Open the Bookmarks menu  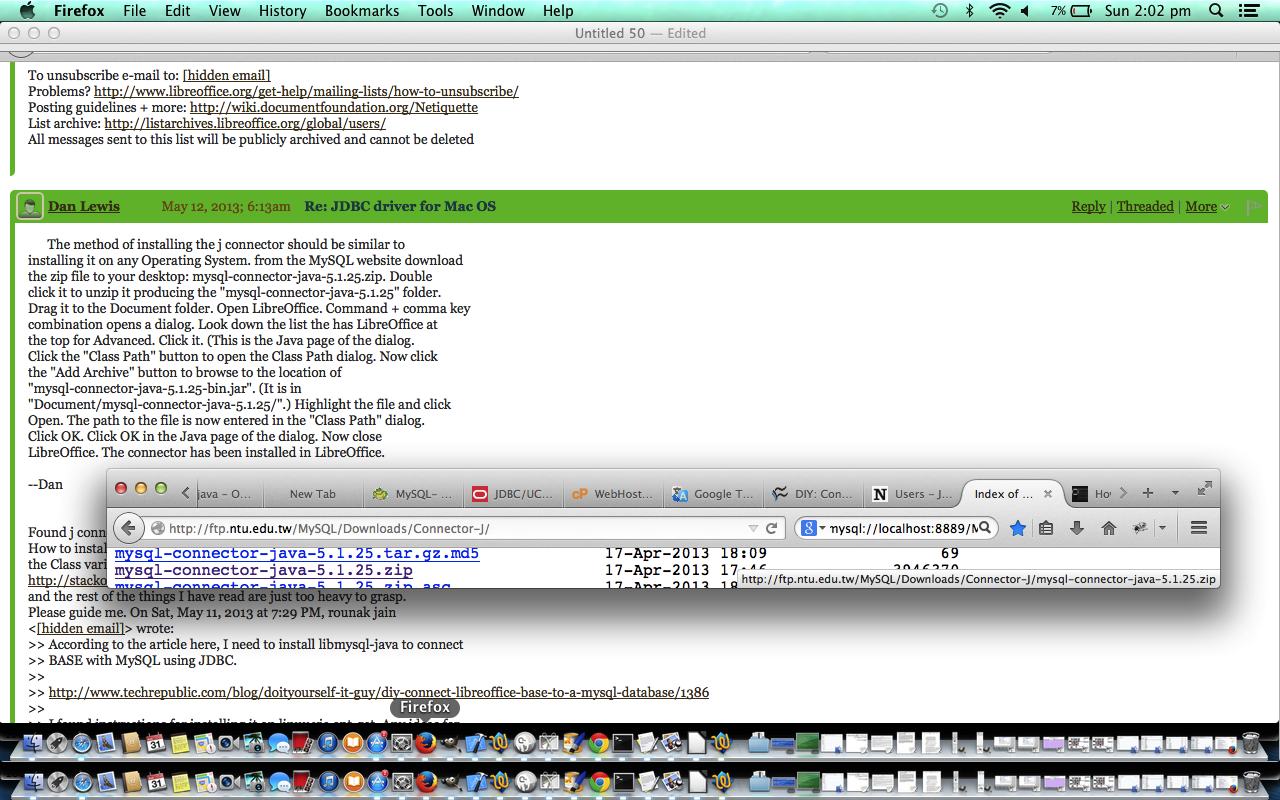coord(360,11)
